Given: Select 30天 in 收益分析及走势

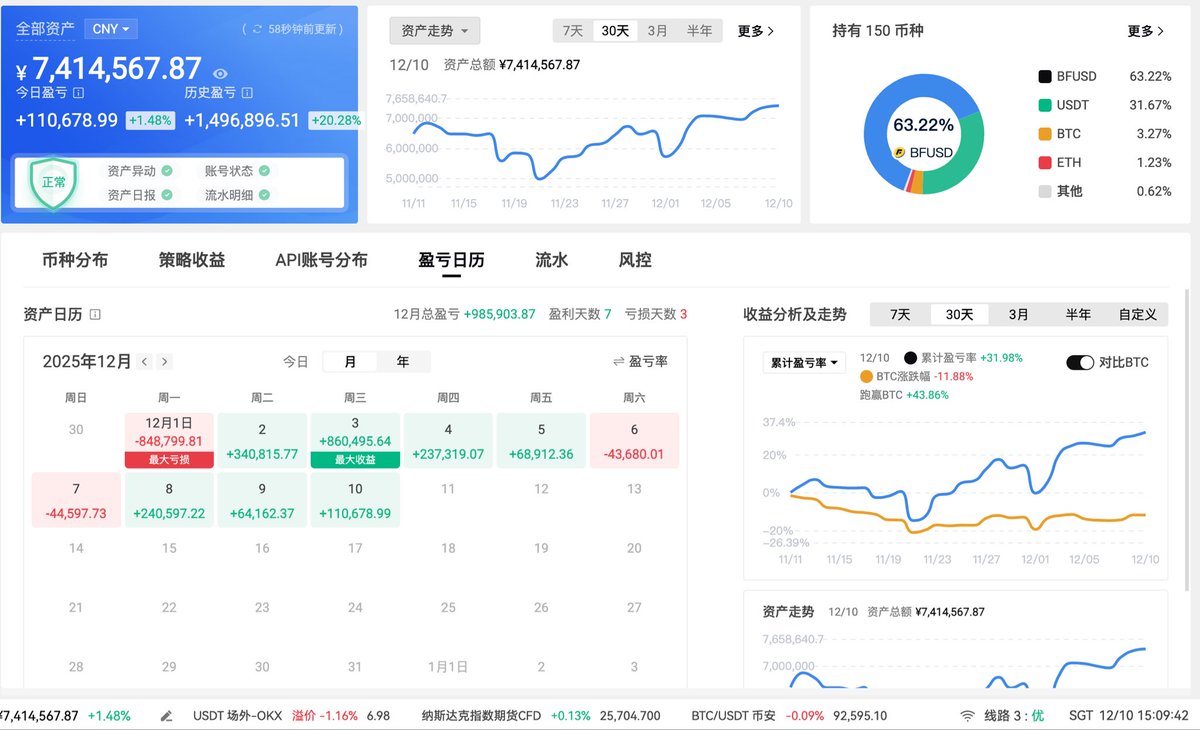Looking at the screenshot, I should pyautogui.click(x=959, y=314).
